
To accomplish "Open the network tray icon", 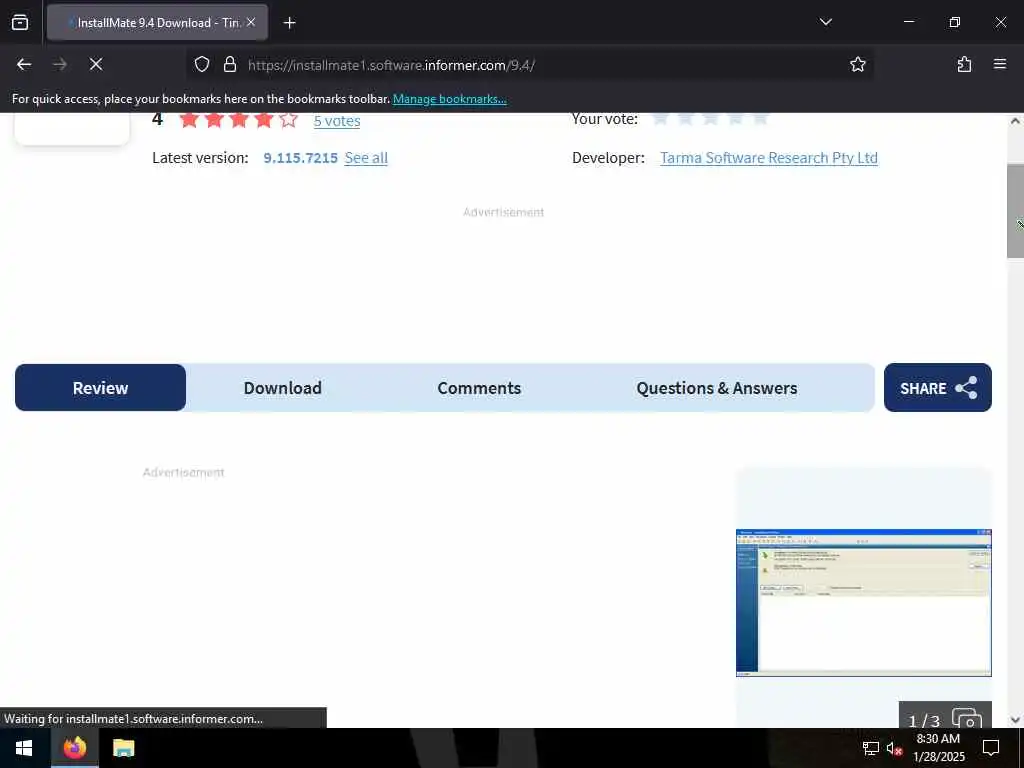I will pos(870,748).
